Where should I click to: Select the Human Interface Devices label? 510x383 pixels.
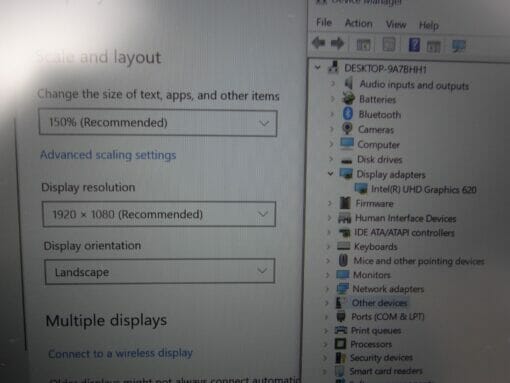coord(406,218)
